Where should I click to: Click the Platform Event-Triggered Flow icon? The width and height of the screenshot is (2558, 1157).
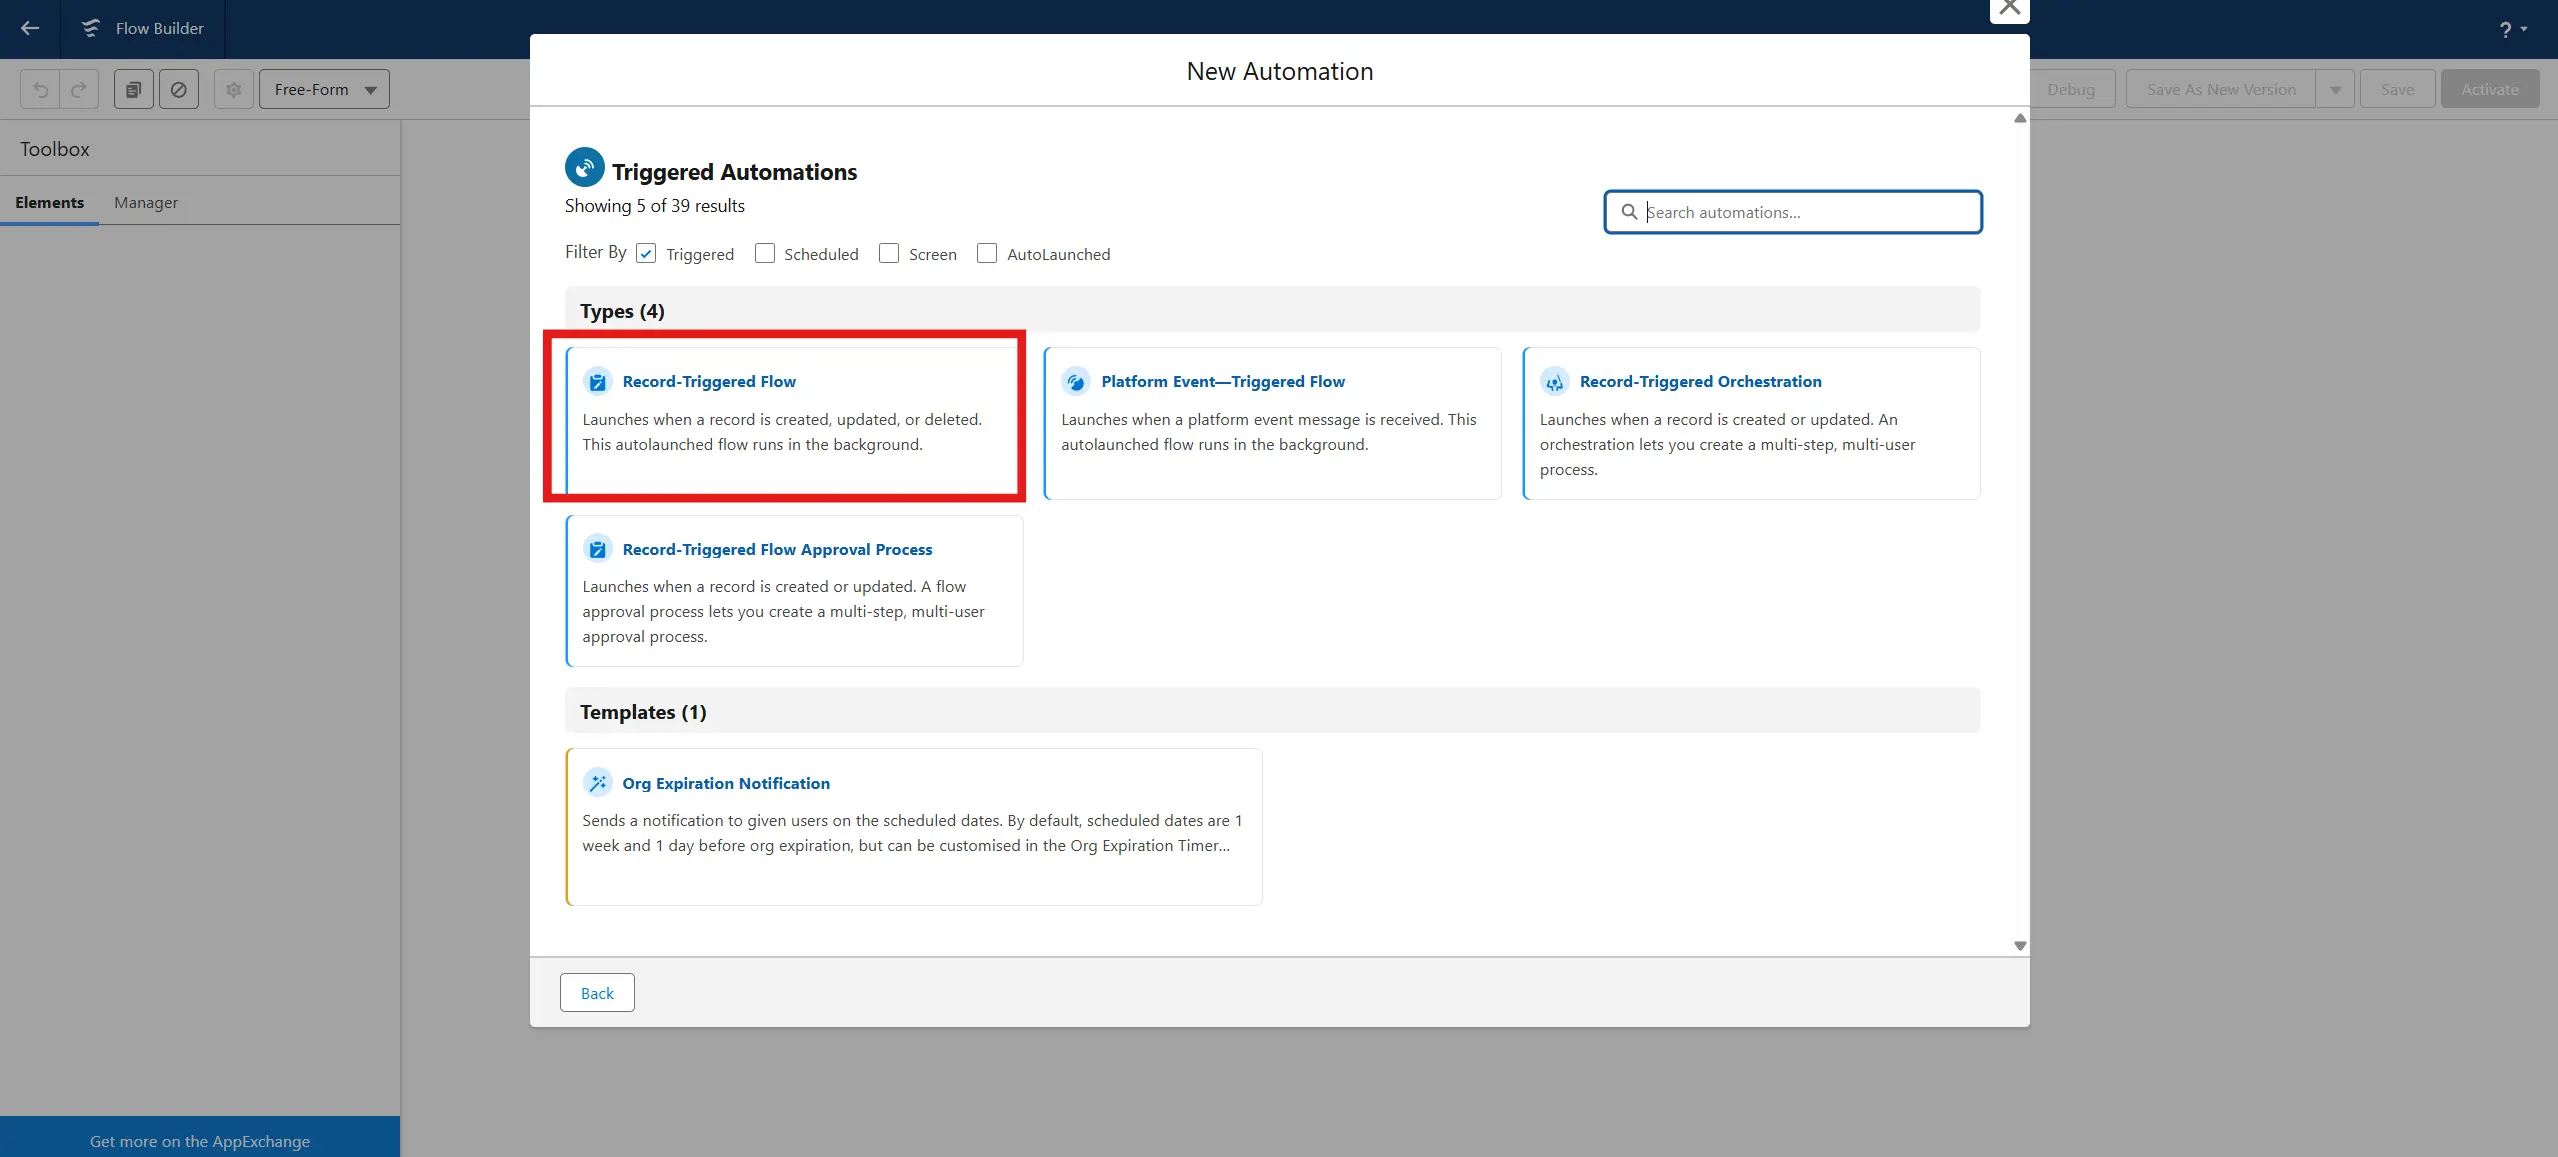1076,381
